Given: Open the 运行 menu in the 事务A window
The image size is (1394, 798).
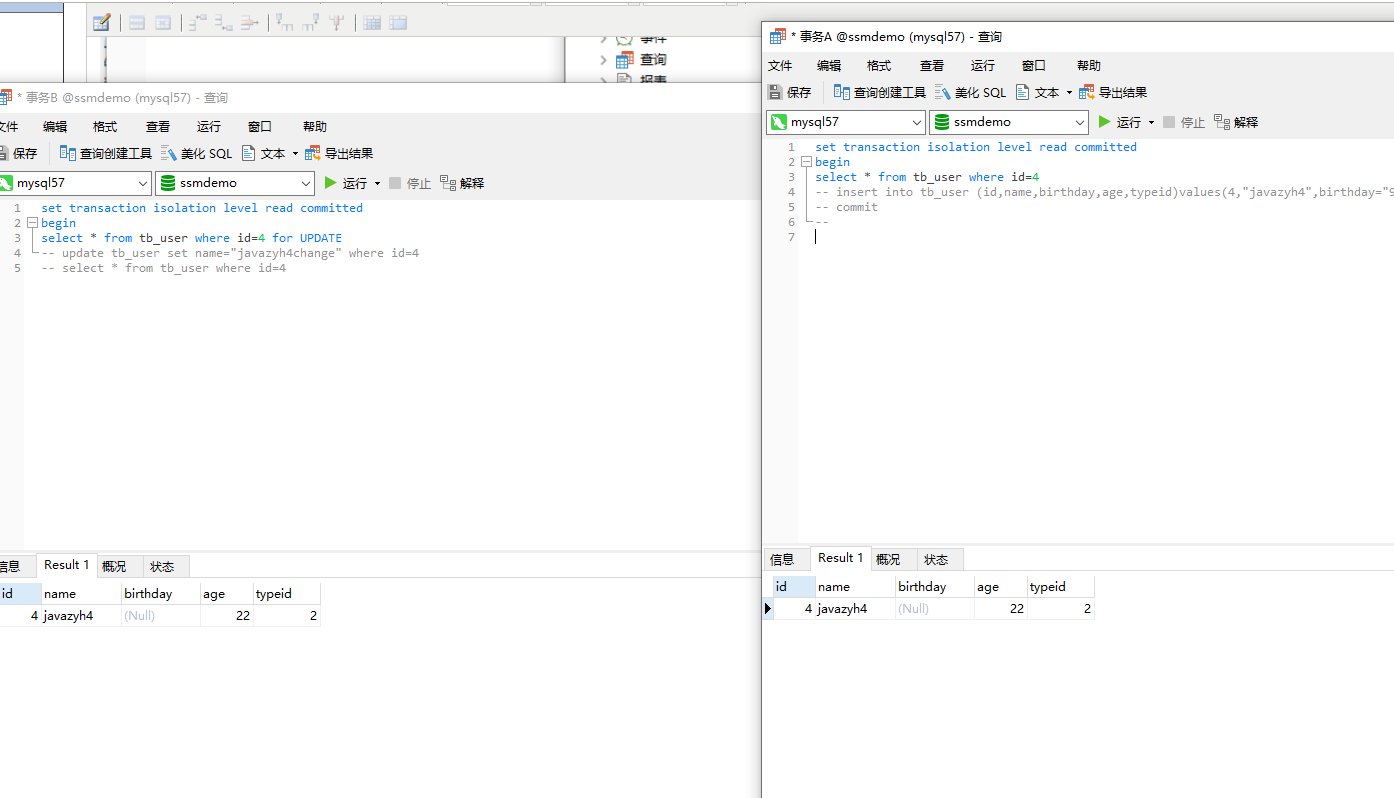Looking at the screenshot, I should coord(983,65).
